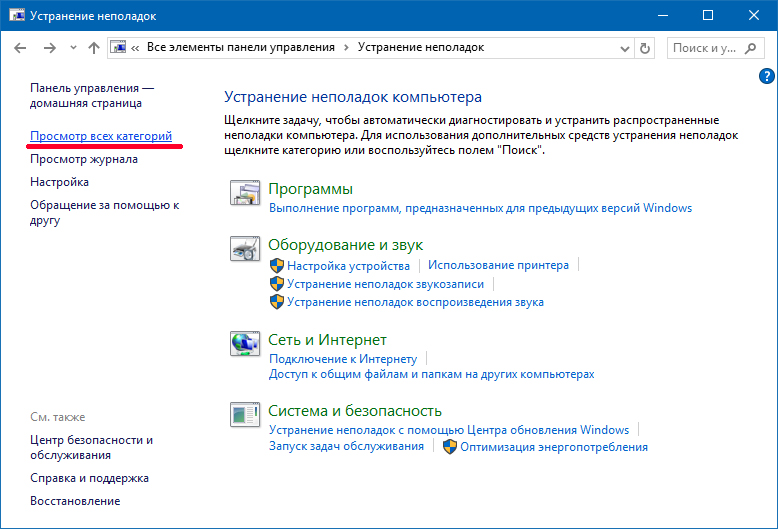The image size is (778, 529).
Task: Click the search field in Control Panel
Action: click(x=715, y=48)
